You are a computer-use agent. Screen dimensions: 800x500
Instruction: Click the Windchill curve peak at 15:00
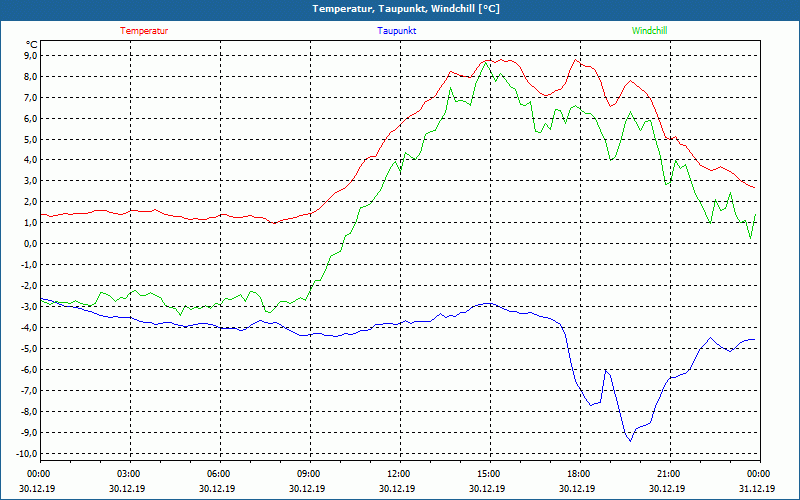pyautogui.click(x=485, y=63)
